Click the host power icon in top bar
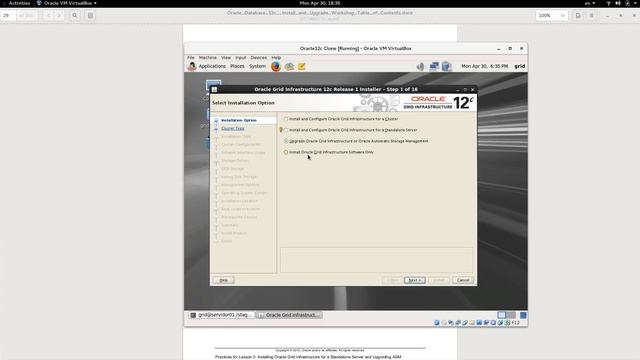 pos(627,3)
